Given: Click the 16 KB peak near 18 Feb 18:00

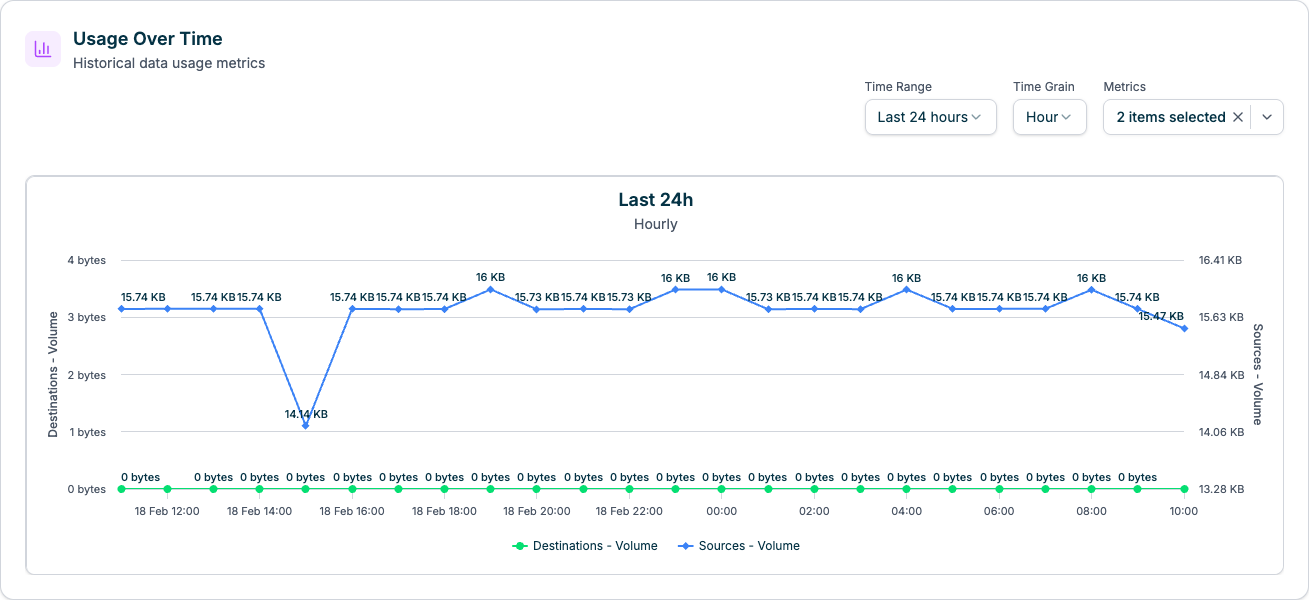Looking at the screenshot, I should point(489,289).
